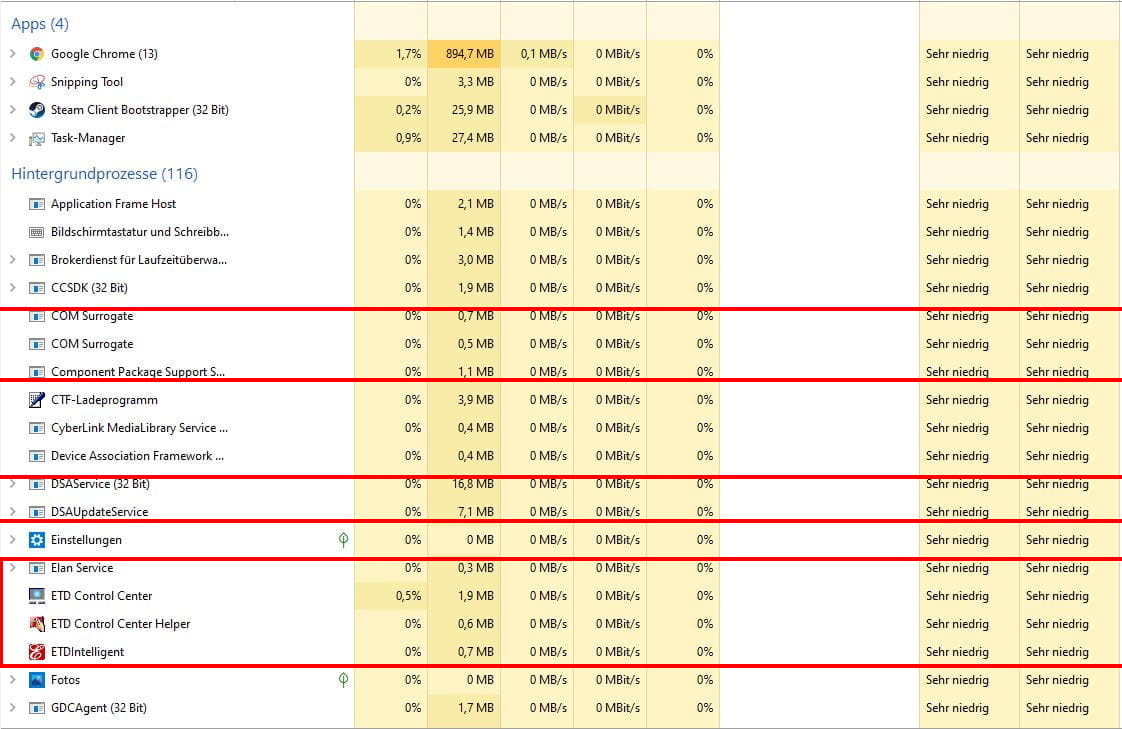1122x729 pixels.
Task: Select the Application Frame Host row
Action: click(x=113, y=204)
